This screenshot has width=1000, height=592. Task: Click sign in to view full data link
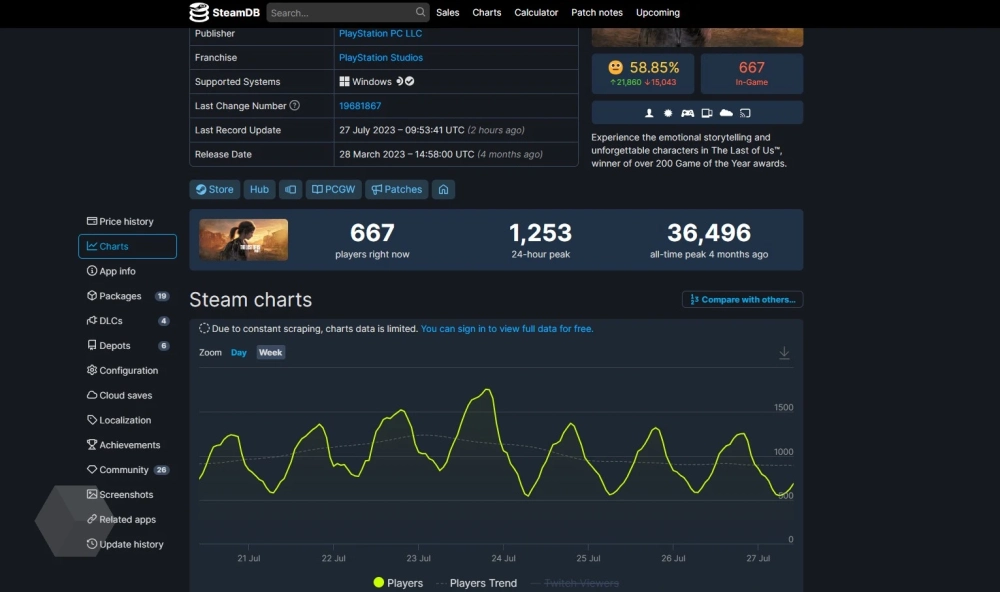click(x=506, y=328)
